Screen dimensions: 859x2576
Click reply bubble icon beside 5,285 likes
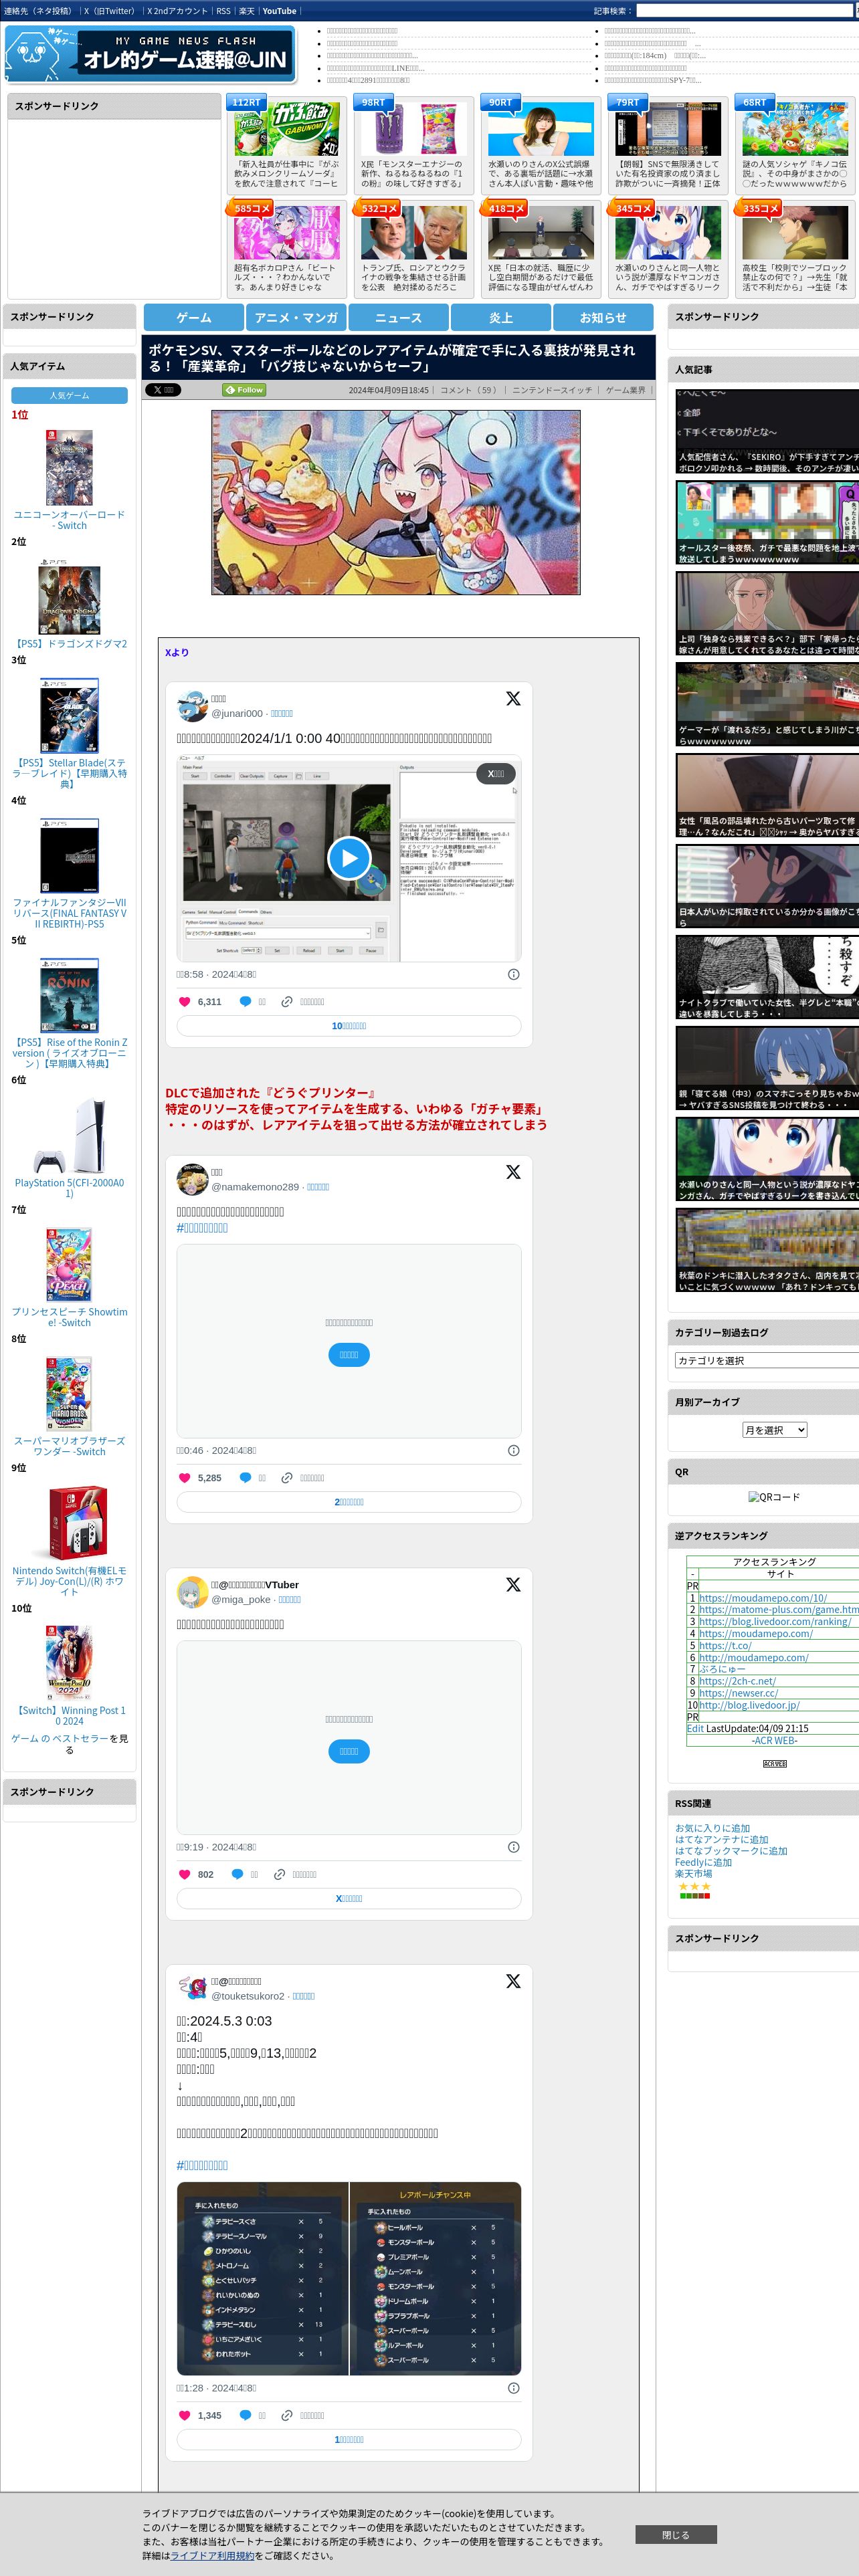click(245, 1477)
